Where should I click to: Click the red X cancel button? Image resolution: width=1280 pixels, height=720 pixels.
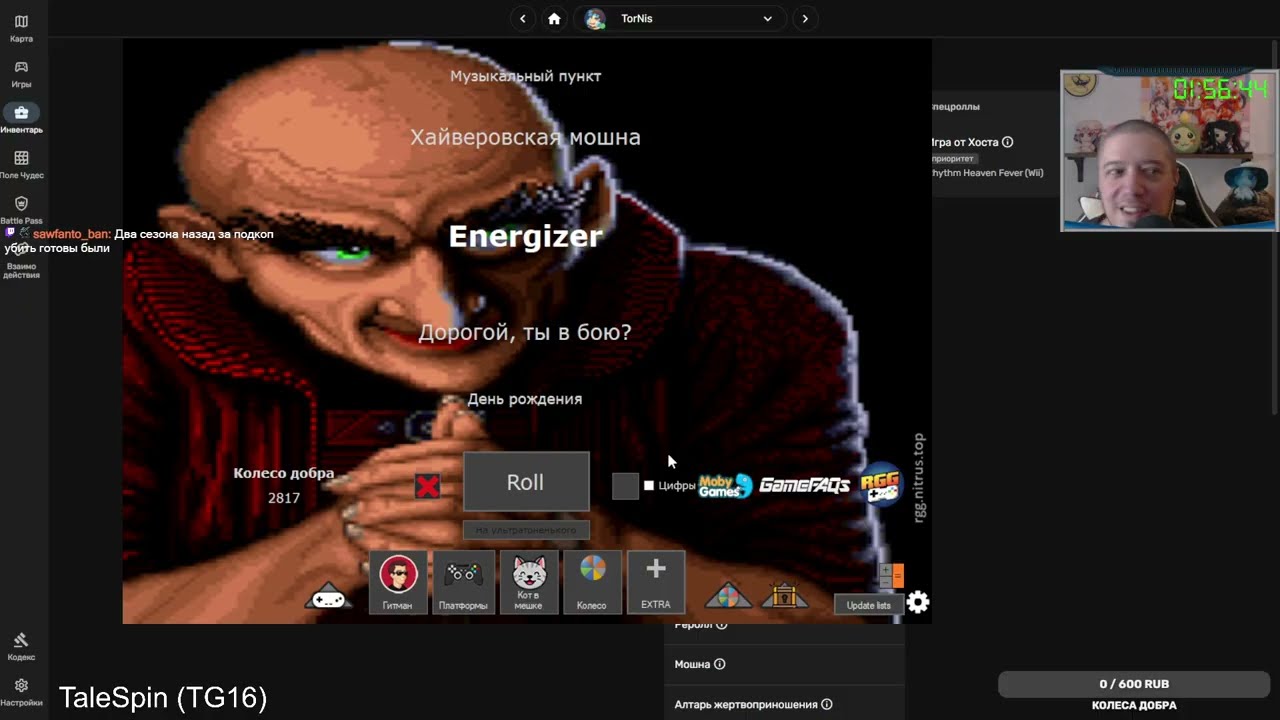pyautogui.click(x=428, y=486)
